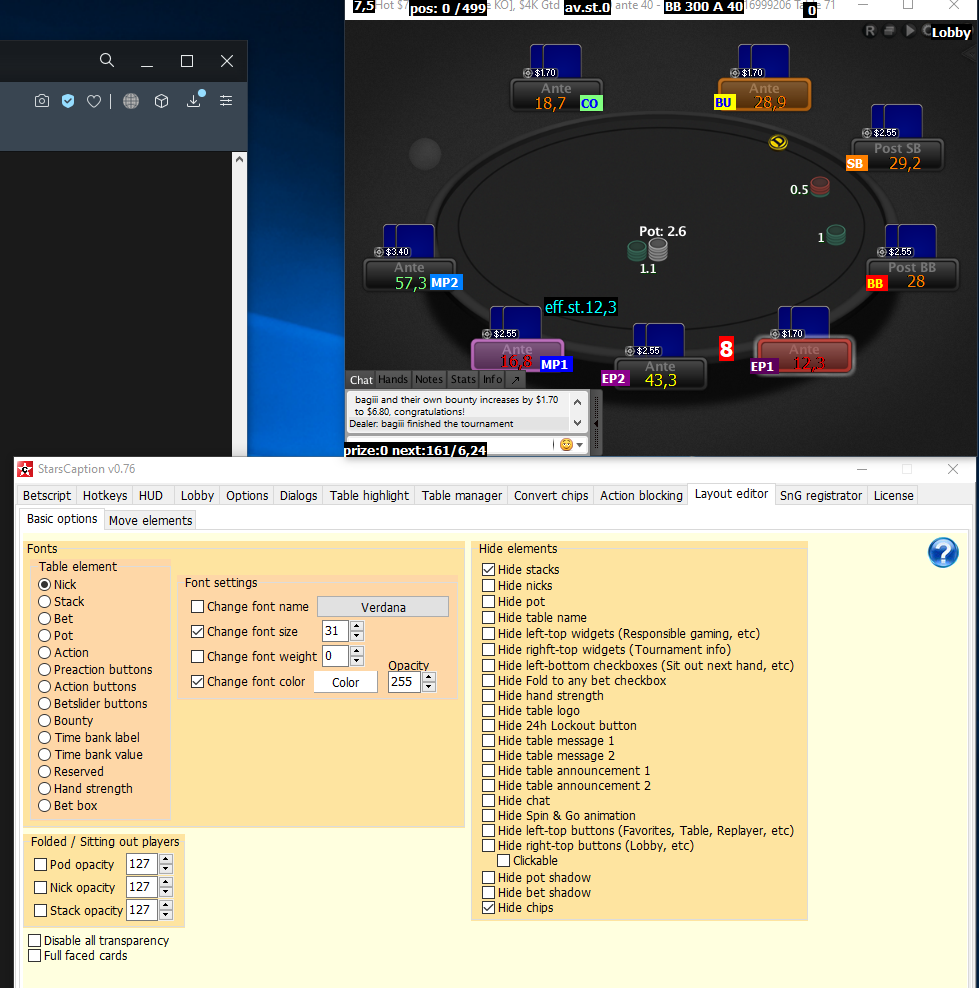Click the search magnifier in the browser window

pyautogui.click(x=107, y=60)
